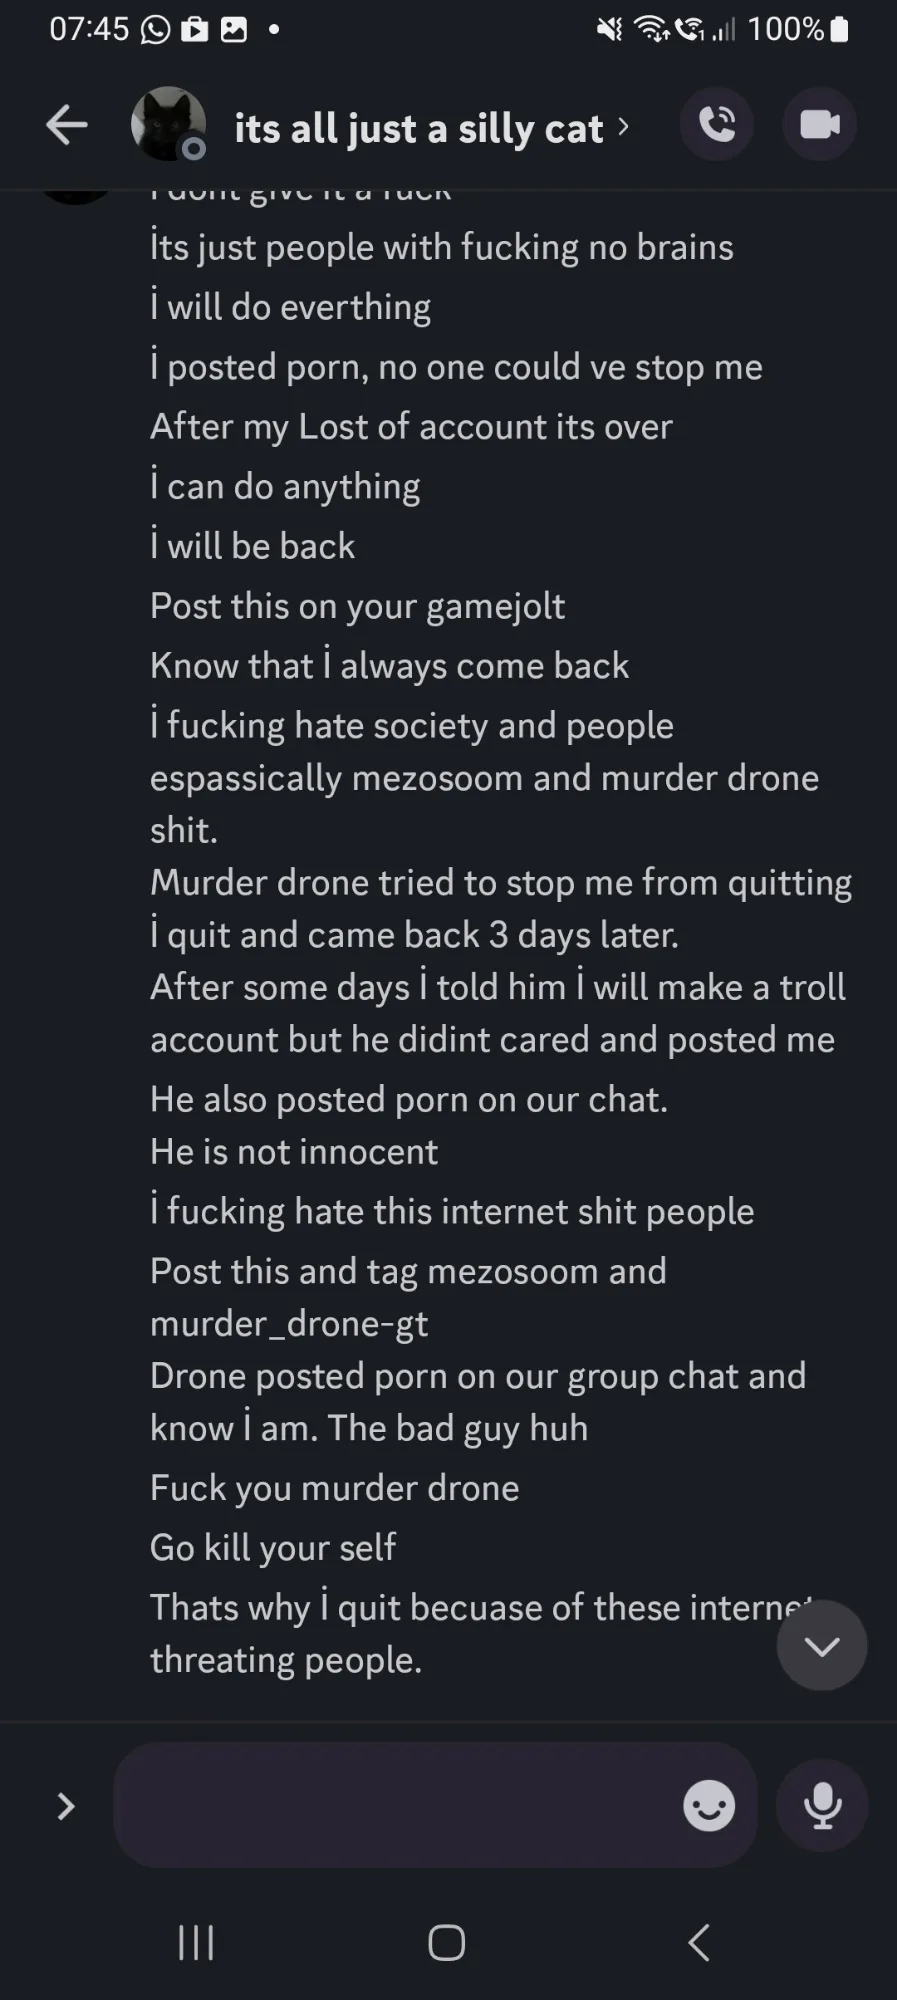Open Android recent apps button

[x=196, y=1943]
